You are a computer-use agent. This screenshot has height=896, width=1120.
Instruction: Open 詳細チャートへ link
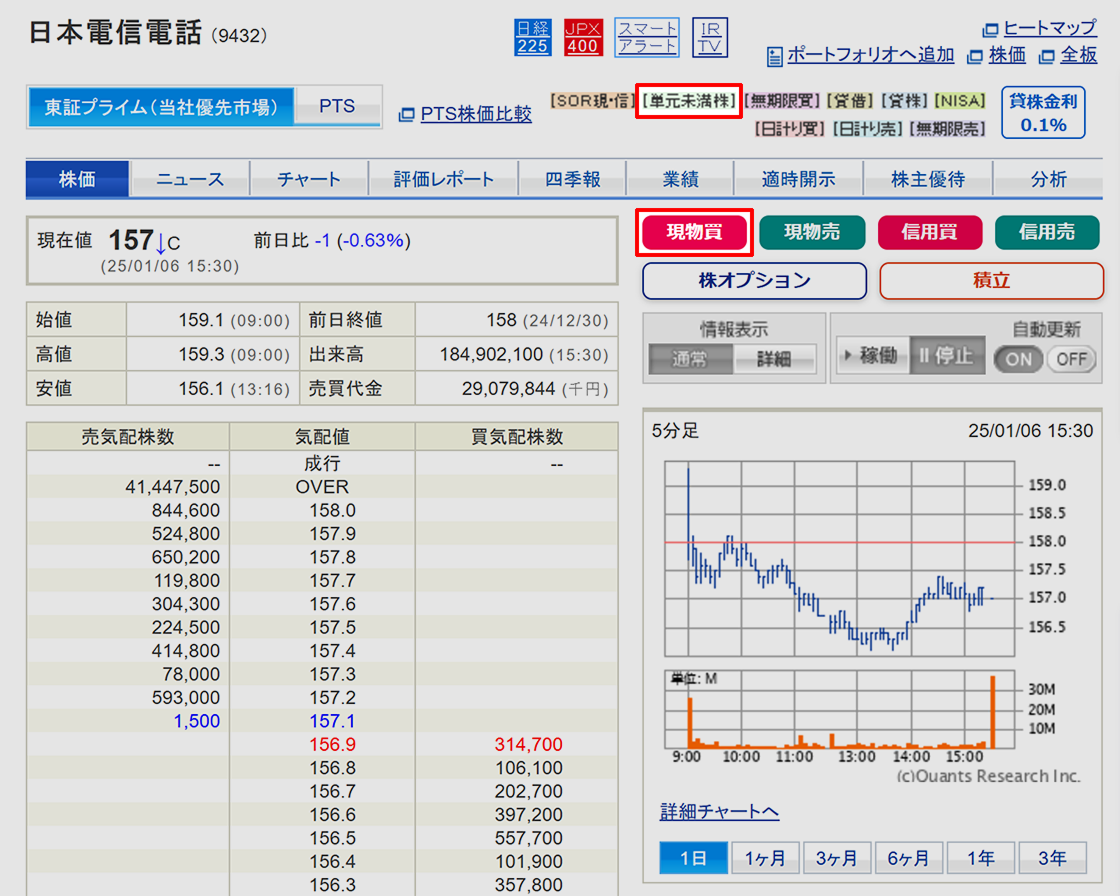(719, 812)
